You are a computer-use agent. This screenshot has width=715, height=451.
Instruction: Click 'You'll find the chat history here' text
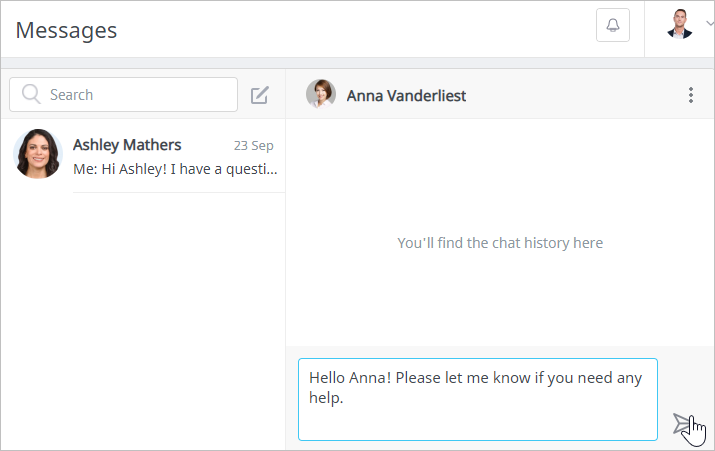pyautogui.click(x=500, y=243)
